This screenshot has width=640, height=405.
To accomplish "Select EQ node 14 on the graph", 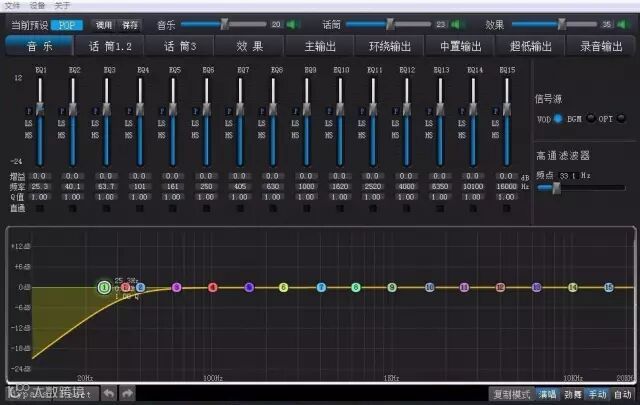I will pyautogui.click(x=573, y=287).
